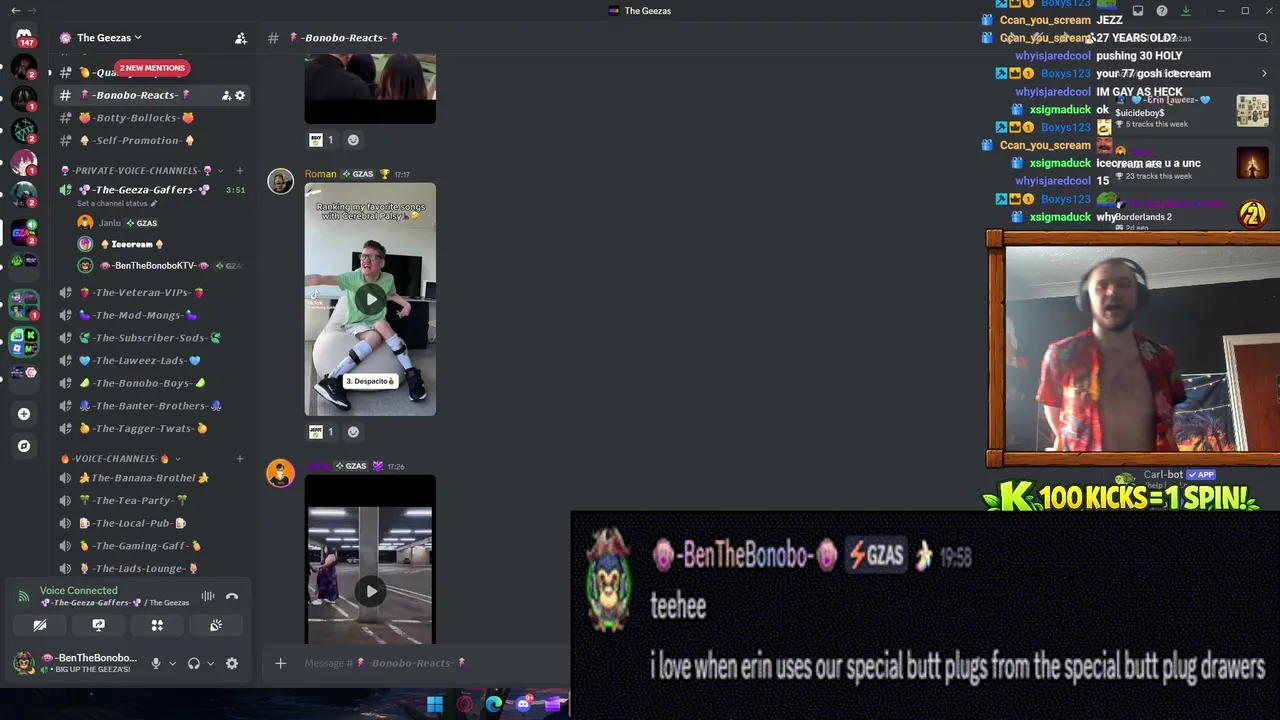The height and width of the screenshot is (720, 1280).
Task: Toggle the emoji reaction count on Roman's video
Action: pyautogui.click(x=322, y=432)
